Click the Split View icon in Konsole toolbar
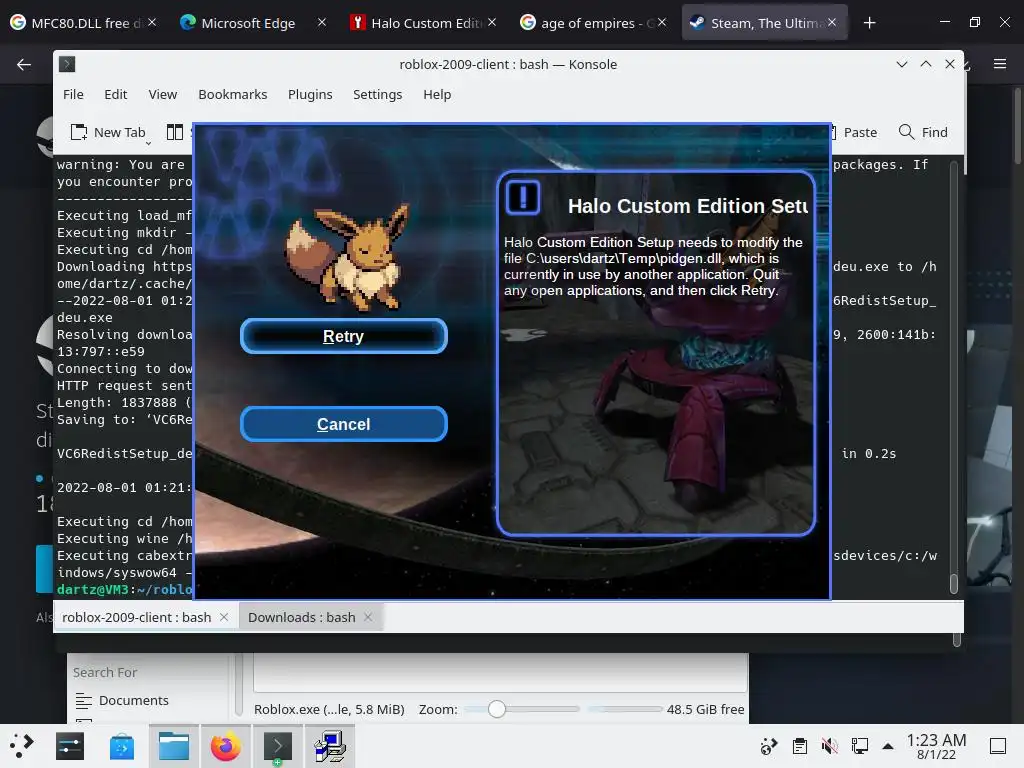 [175, 133]
